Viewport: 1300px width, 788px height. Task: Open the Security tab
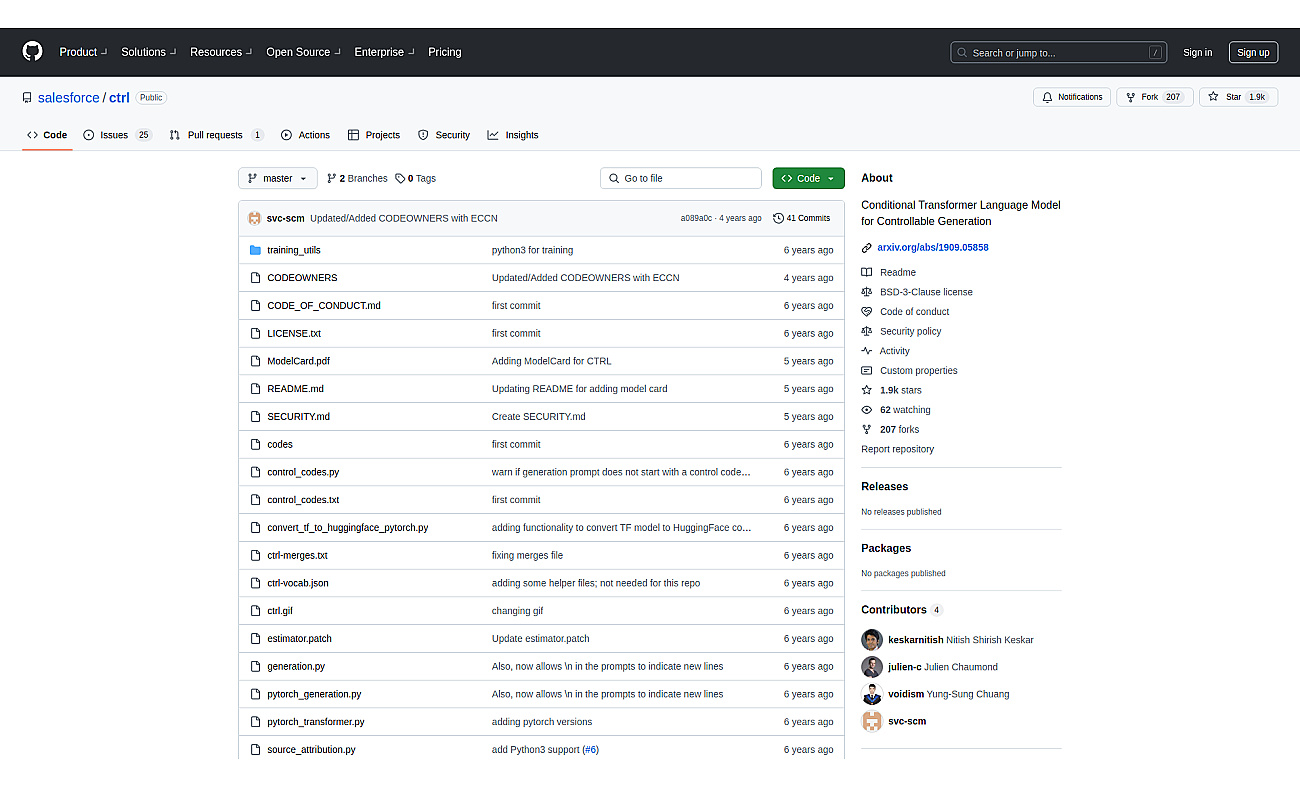(444, 135)
